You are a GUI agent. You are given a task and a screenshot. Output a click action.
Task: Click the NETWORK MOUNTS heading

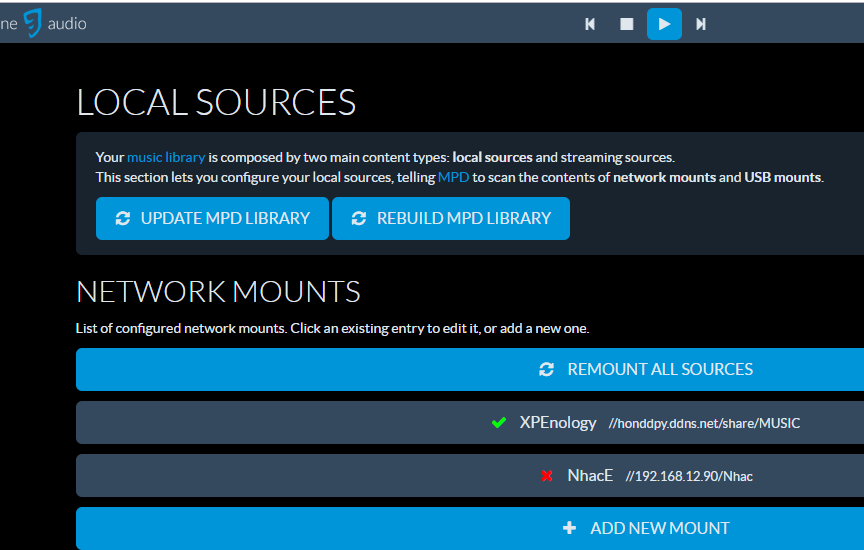pyautogui.click(x=218, y=292)
